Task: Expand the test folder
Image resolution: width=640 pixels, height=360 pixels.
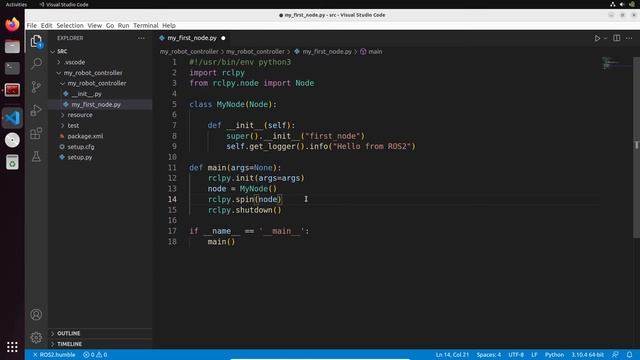Action: pos(100,126)
